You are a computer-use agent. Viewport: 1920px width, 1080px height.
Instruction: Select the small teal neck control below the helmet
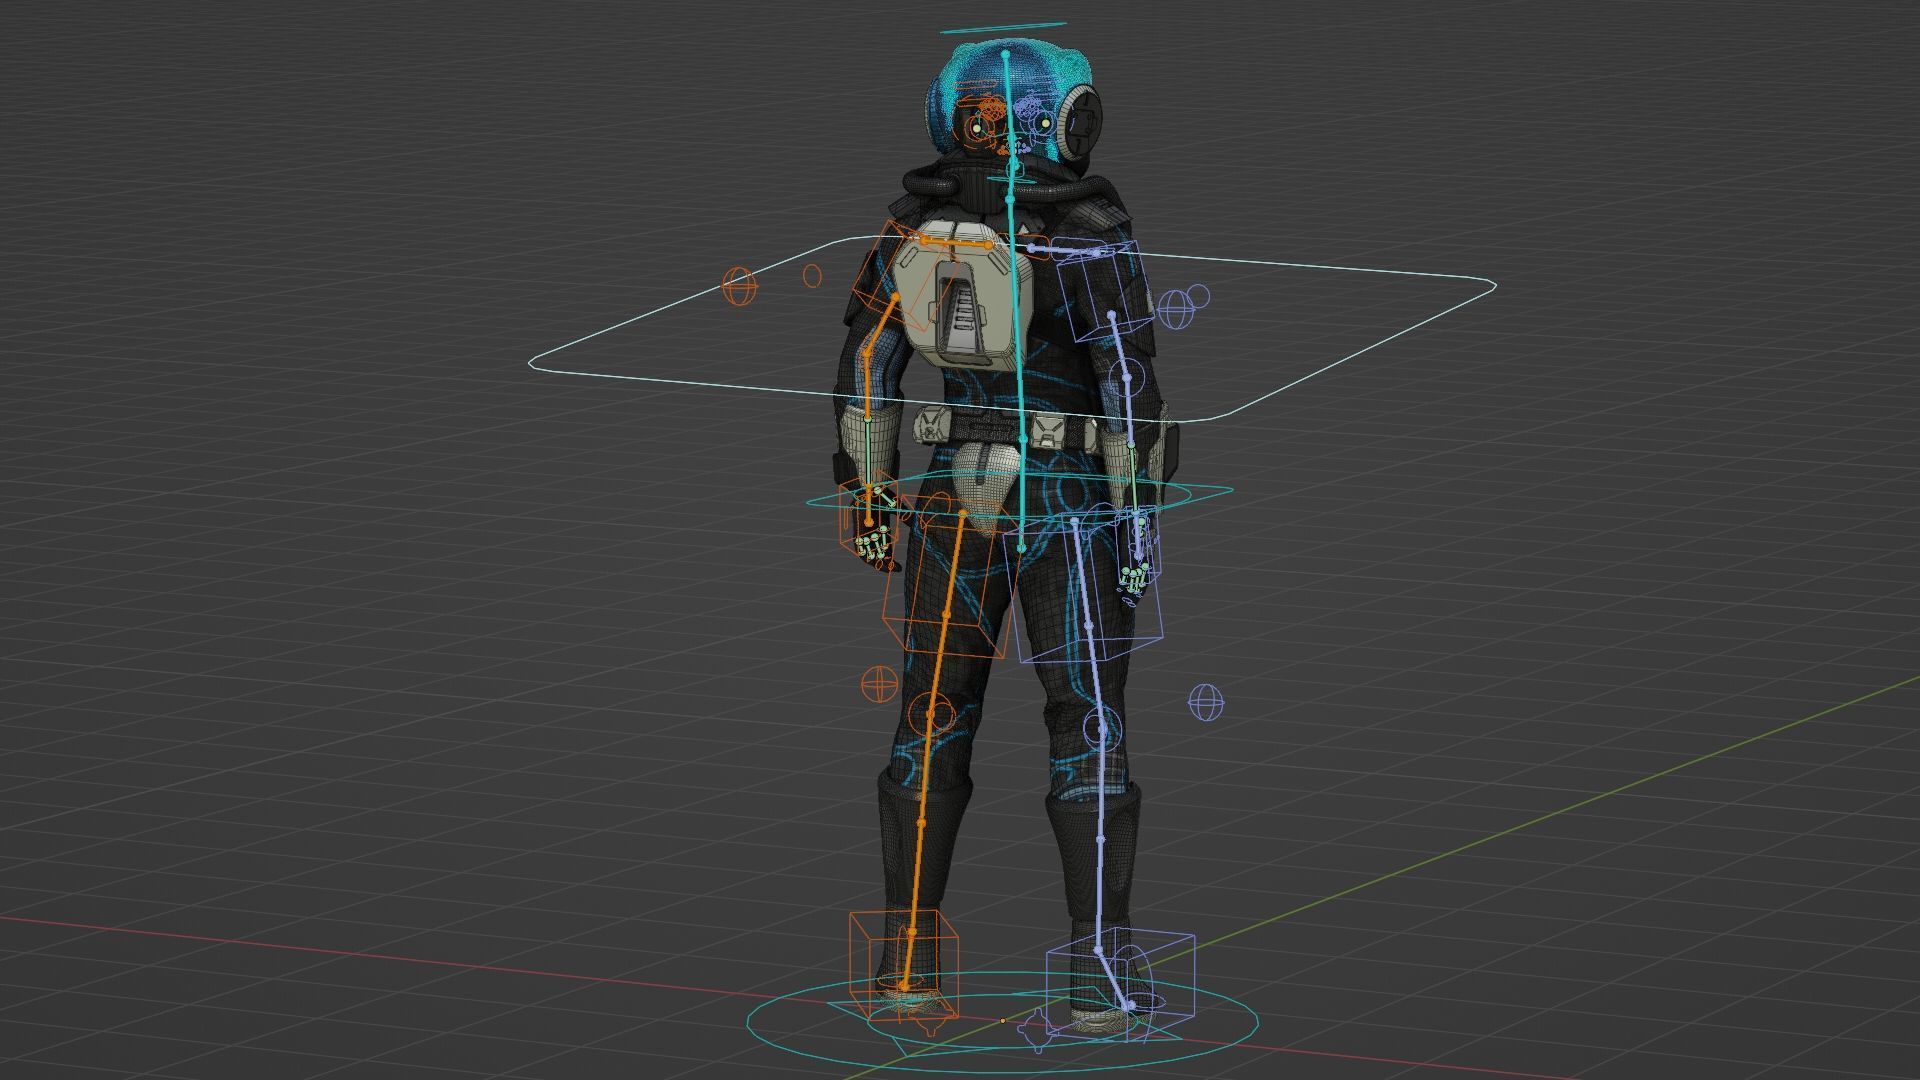coord(1011,179)
